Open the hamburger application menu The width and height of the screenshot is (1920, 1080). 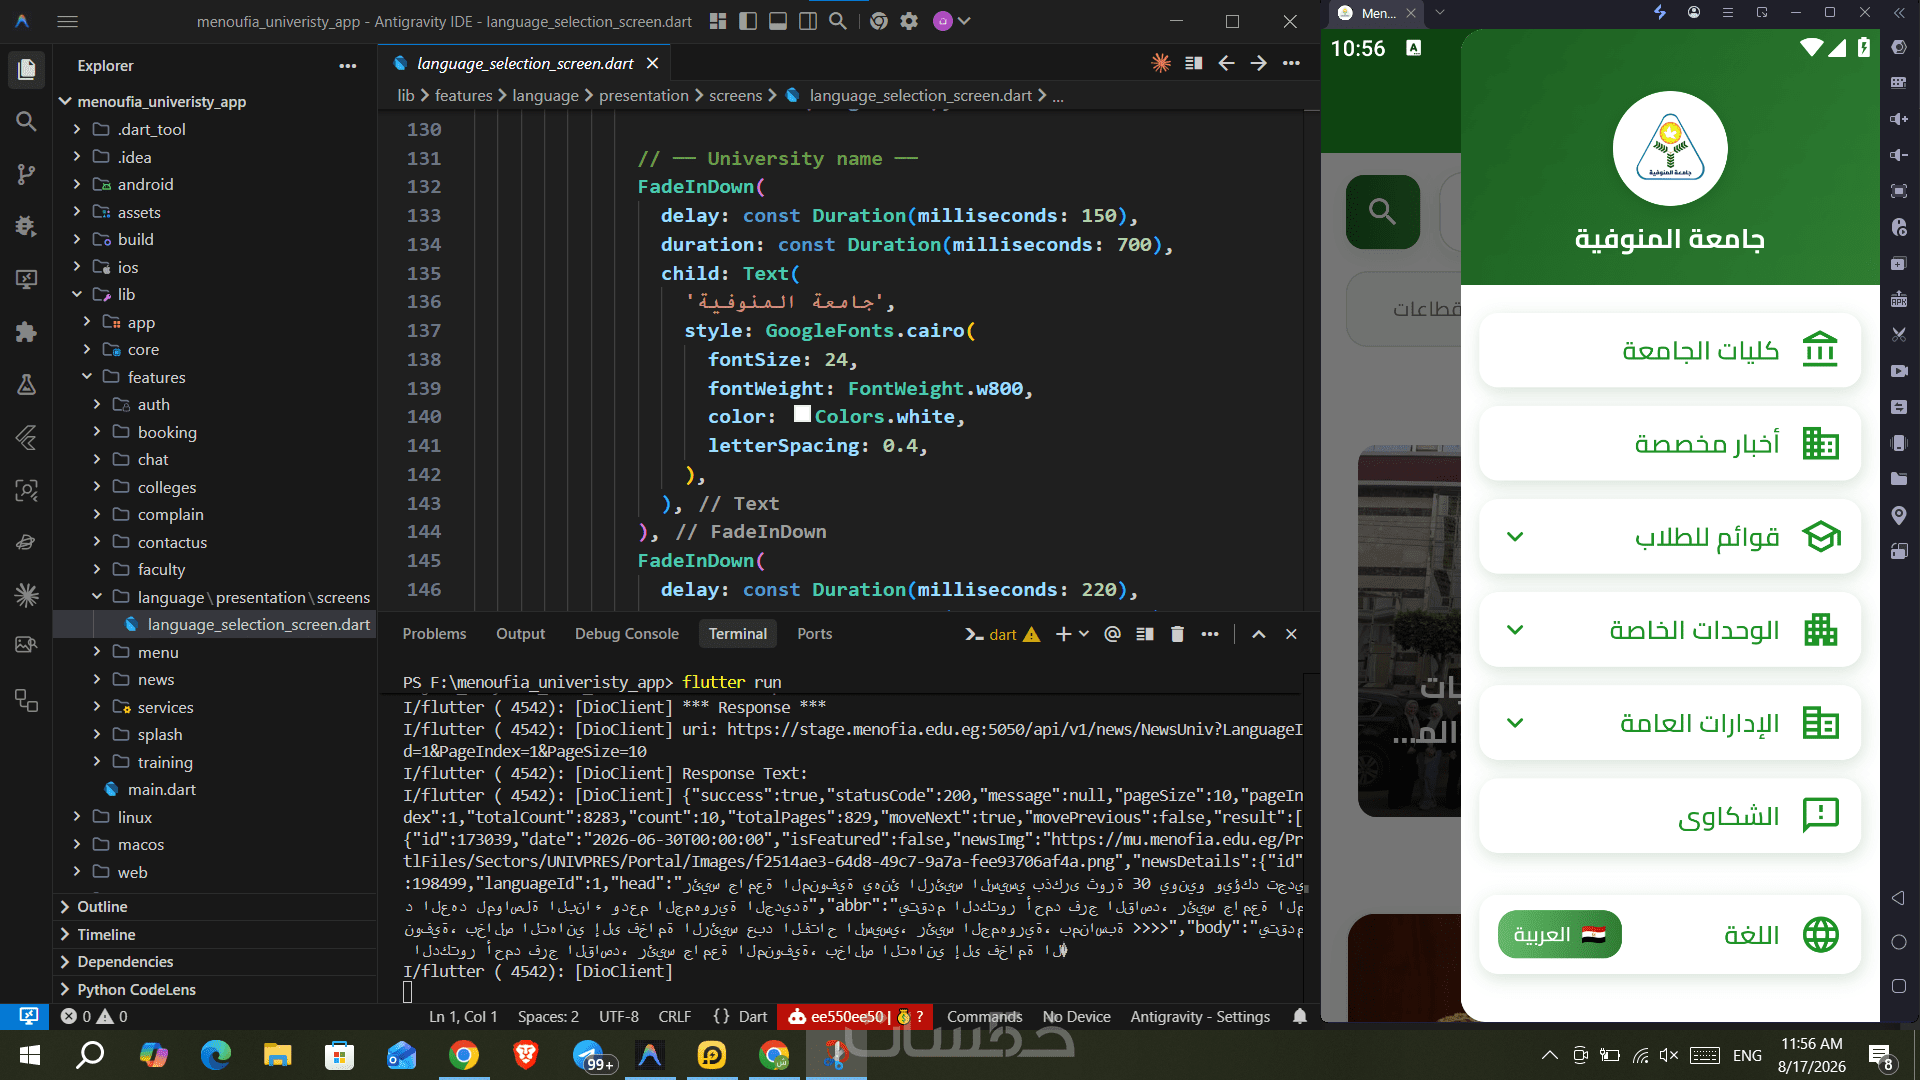point(67,21)
